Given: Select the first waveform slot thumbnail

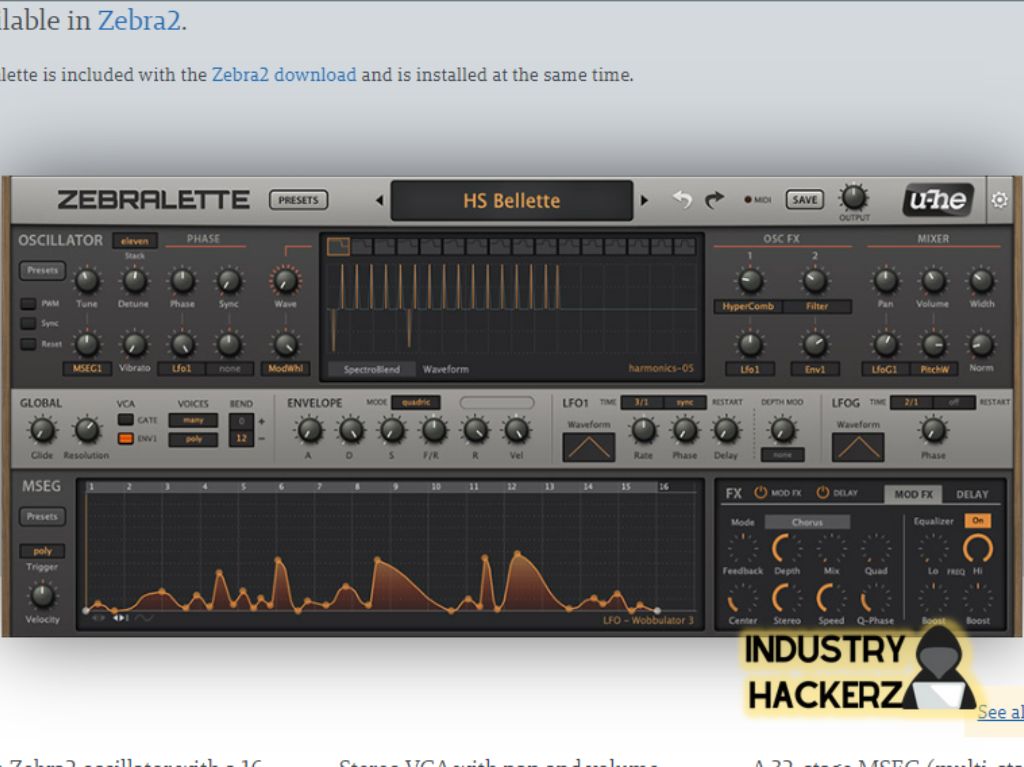Looking at the screenshot, I should point(338,246).
